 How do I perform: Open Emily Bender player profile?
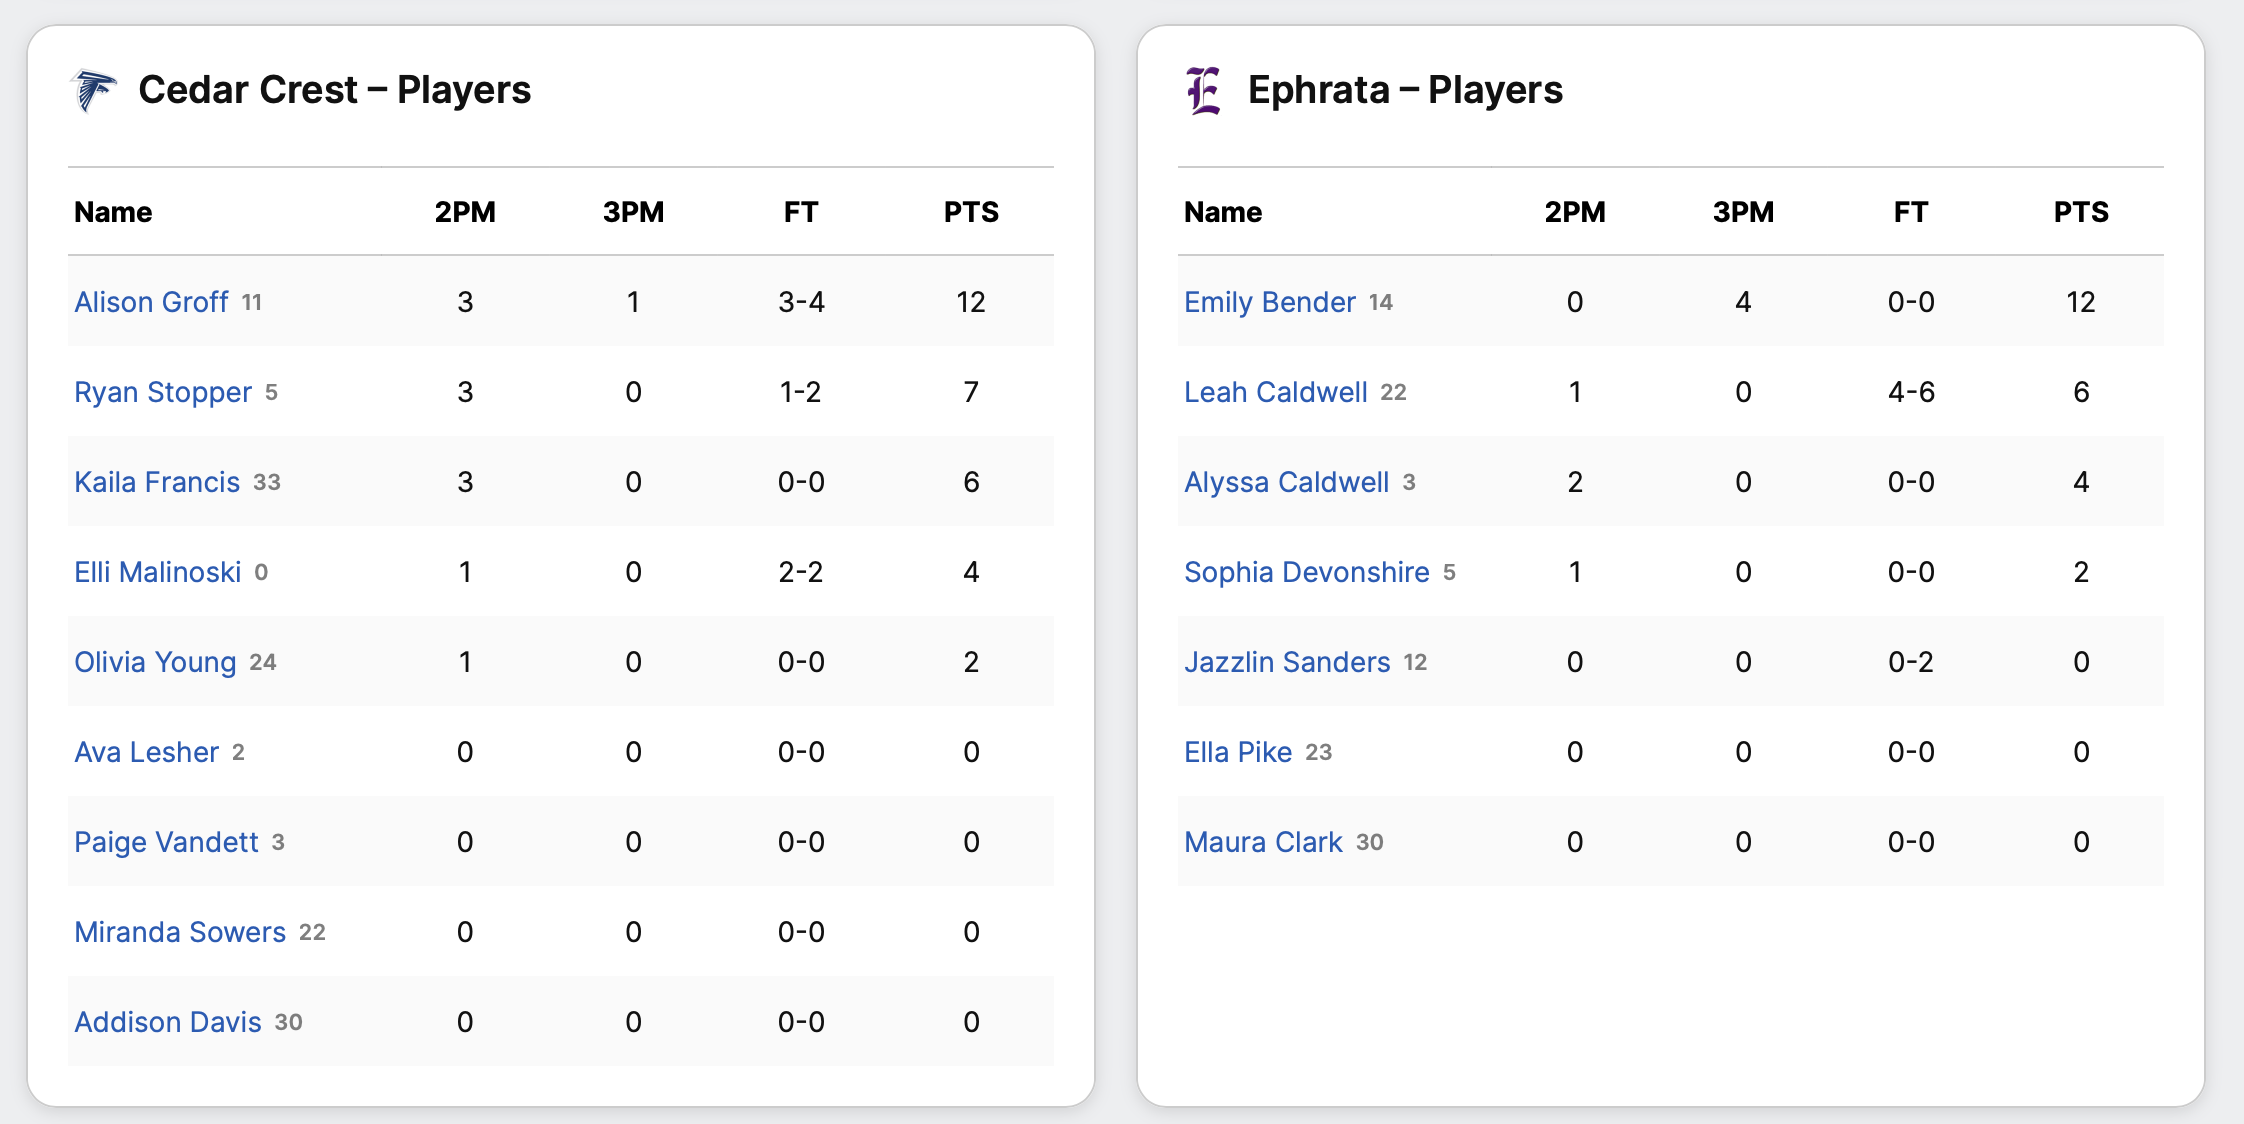(x=1269, y=302)
